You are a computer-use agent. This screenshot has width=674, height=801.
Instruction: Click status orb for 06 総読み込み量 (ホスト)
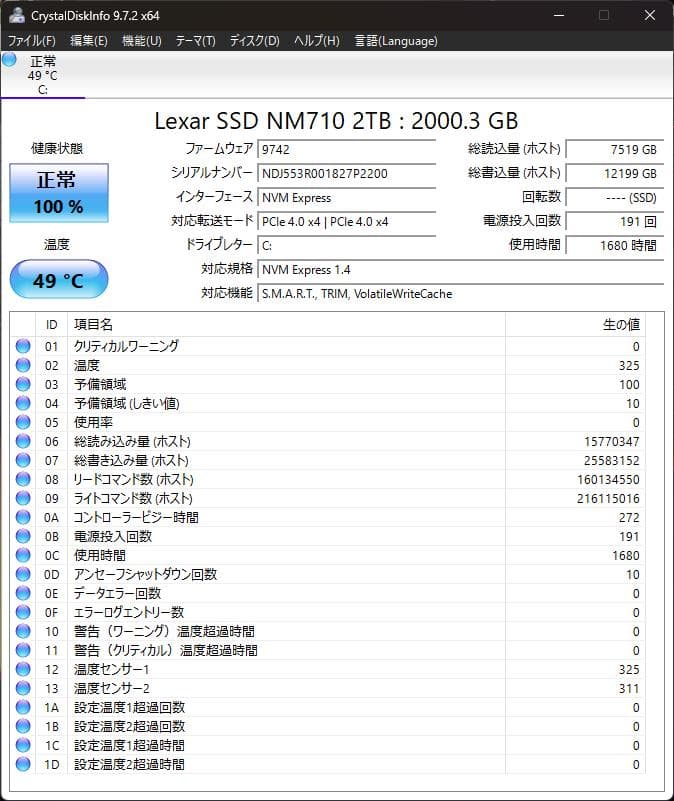[23, 441]
